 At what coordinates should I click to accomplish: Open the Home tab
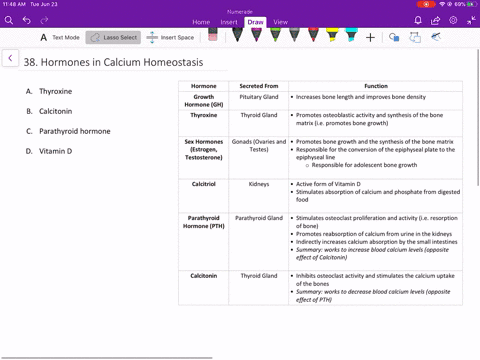pos(201,22)
